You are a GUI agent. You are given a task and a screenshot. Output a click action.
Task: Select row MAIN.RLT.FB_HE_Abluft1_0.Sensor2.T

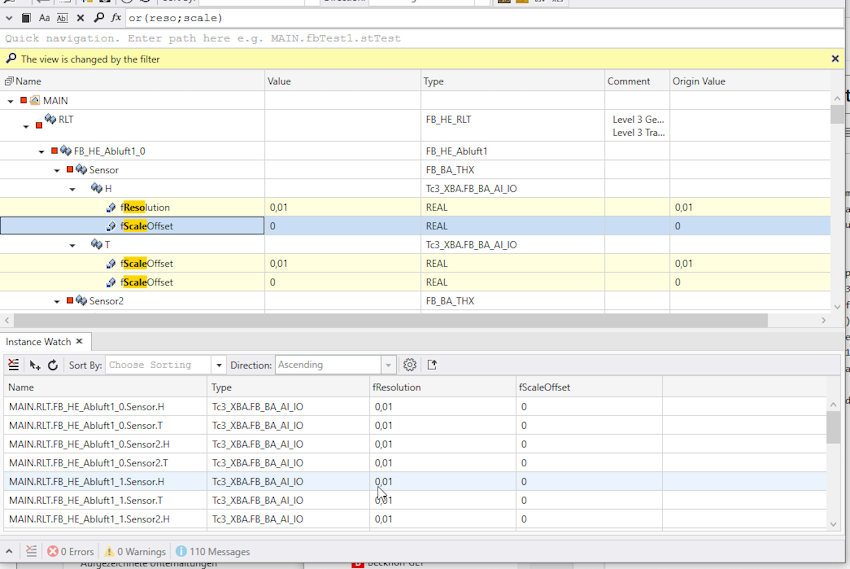(415, 463)
